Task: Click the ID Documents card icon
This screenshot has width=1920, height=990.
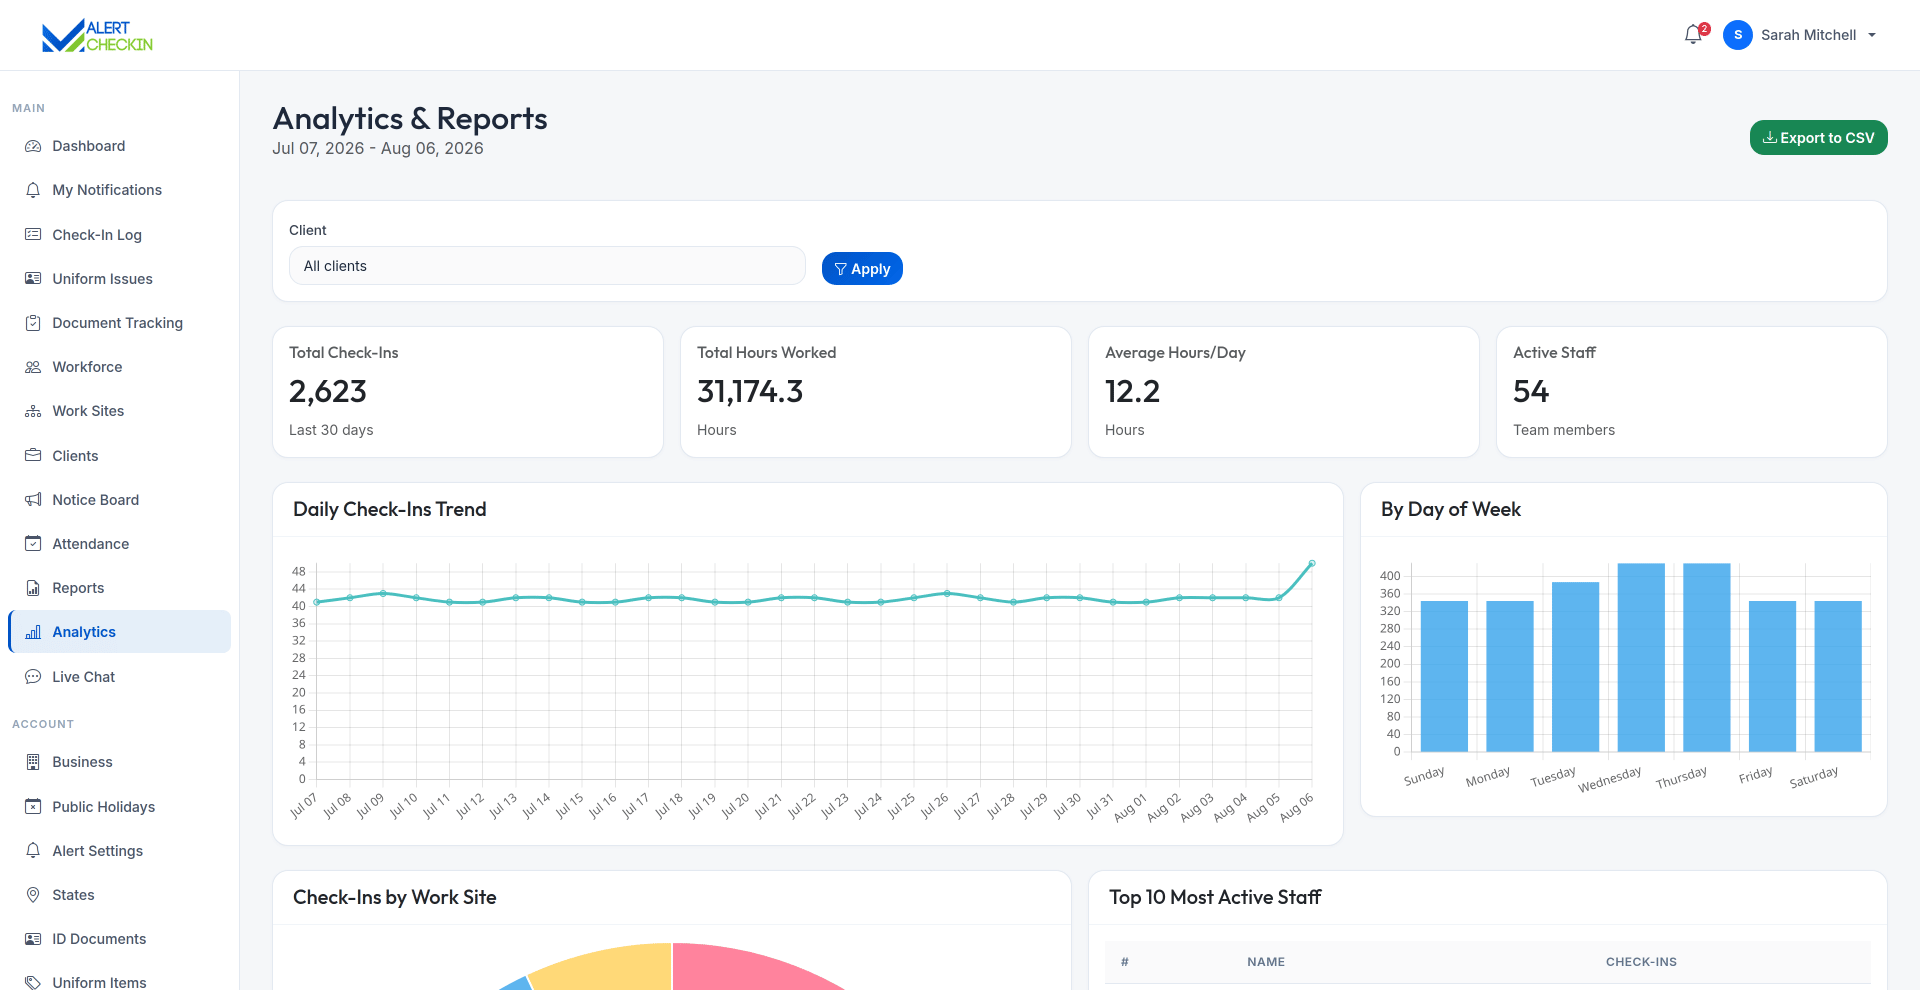Action: point(33,939)
